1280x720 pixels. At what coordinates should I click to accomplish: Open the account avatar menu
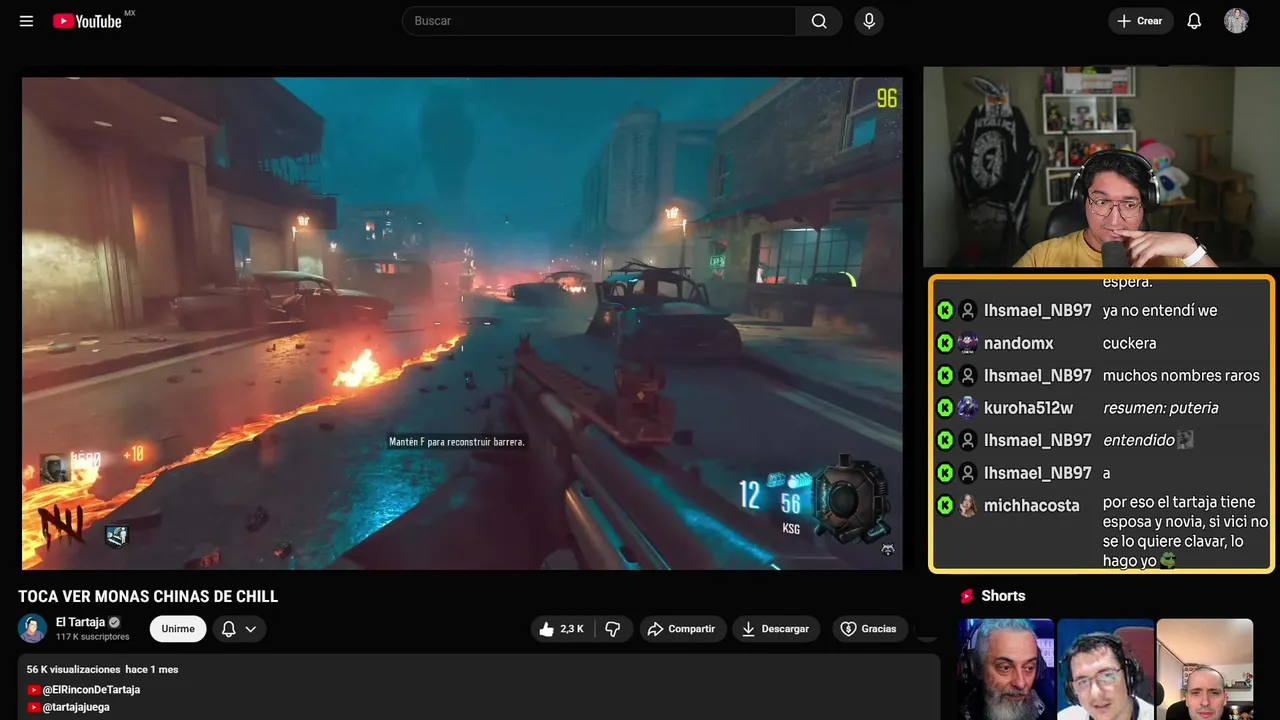coord(1236,21)
